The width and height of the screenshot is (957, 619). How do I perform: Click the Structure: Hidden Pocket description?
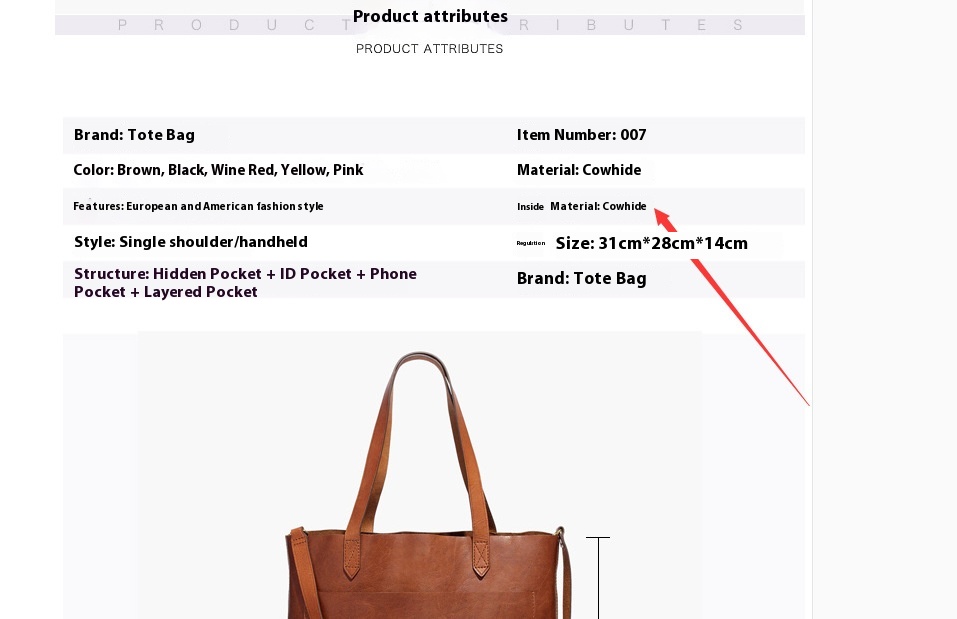[x=245, y=283]
